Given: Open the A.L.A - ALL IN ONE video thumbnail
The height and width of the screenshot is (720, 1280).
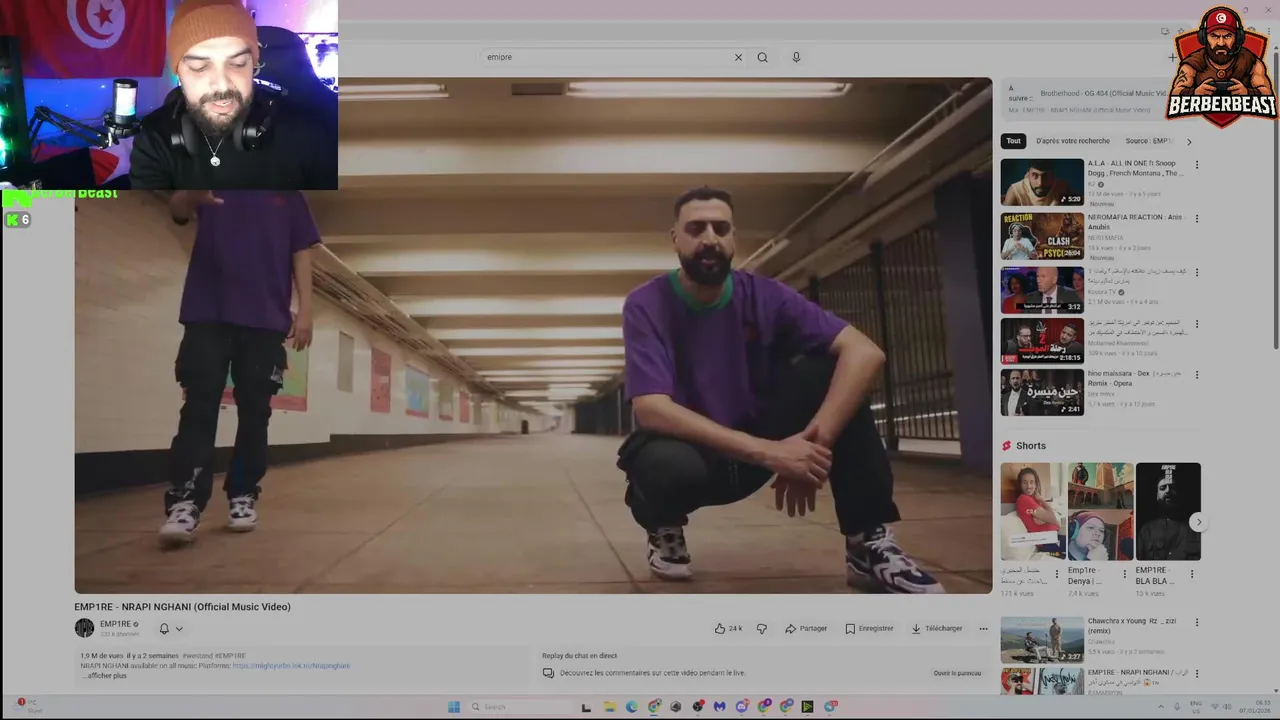Looking at the screenshot, I should (x=1042, y=182).
